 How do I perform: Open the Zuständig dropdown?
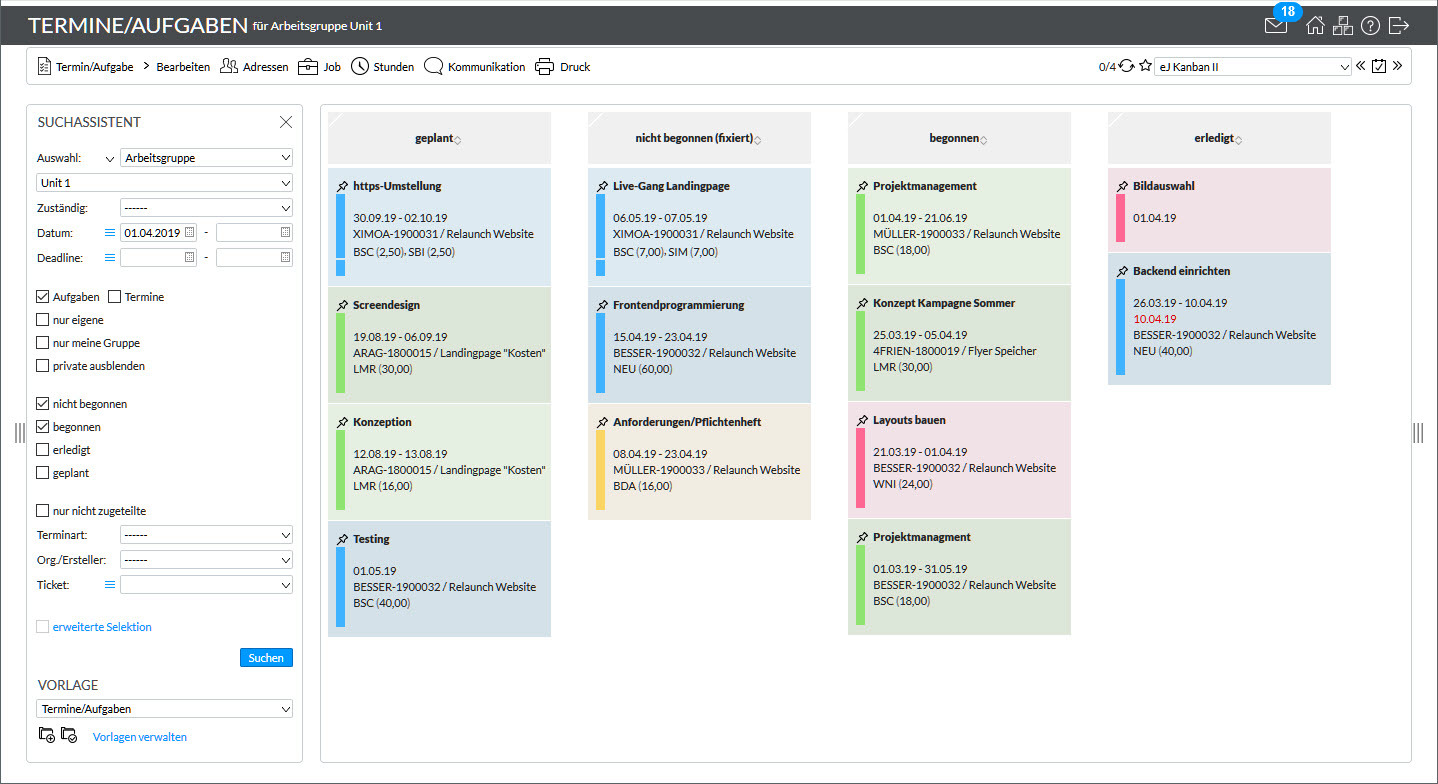click(x=205, y=206)
